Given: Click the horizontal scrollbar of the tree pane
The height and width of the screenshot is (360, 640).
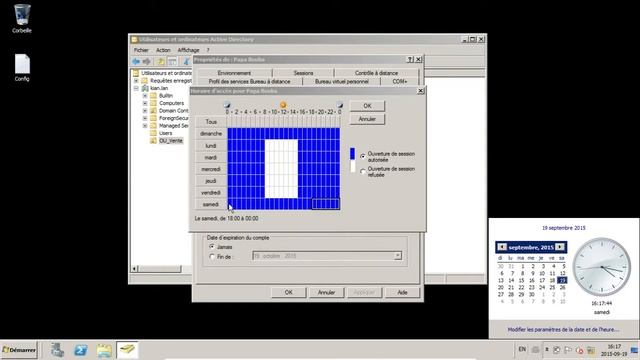Looking at the screenshot, I should click(161, 269).
